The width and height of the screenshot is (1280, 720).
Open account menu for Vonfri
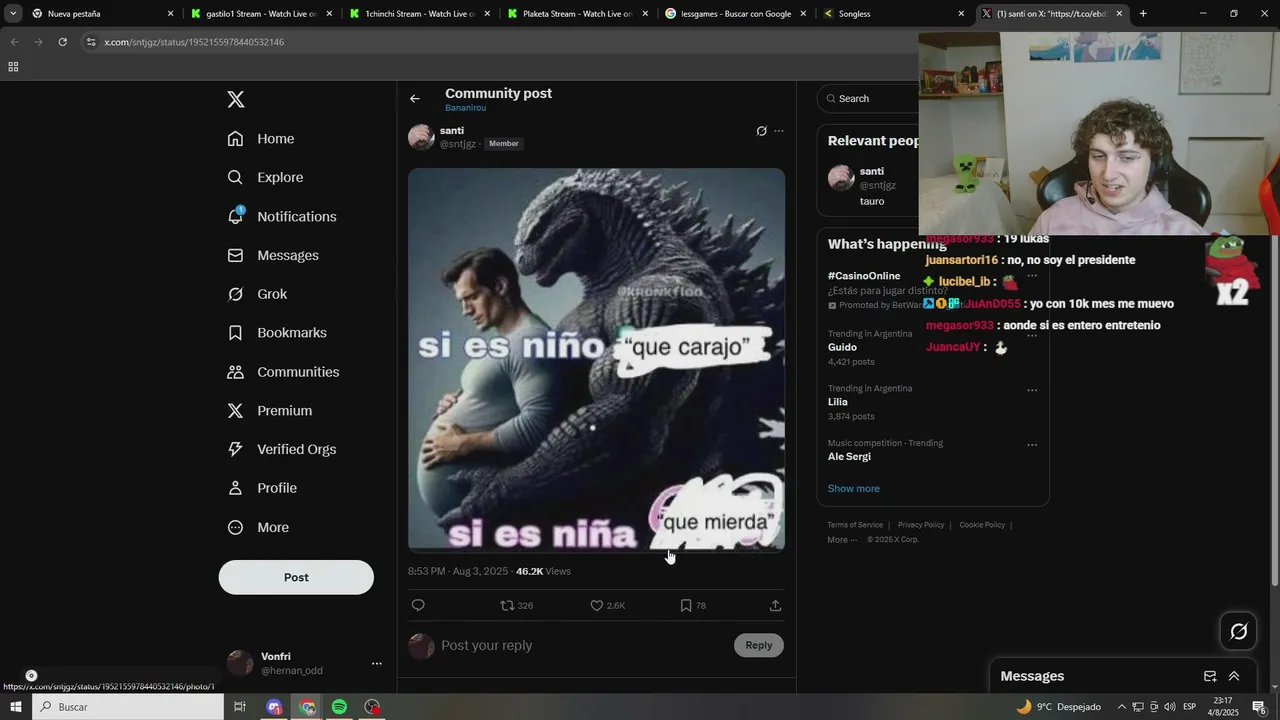coord(376,663)
